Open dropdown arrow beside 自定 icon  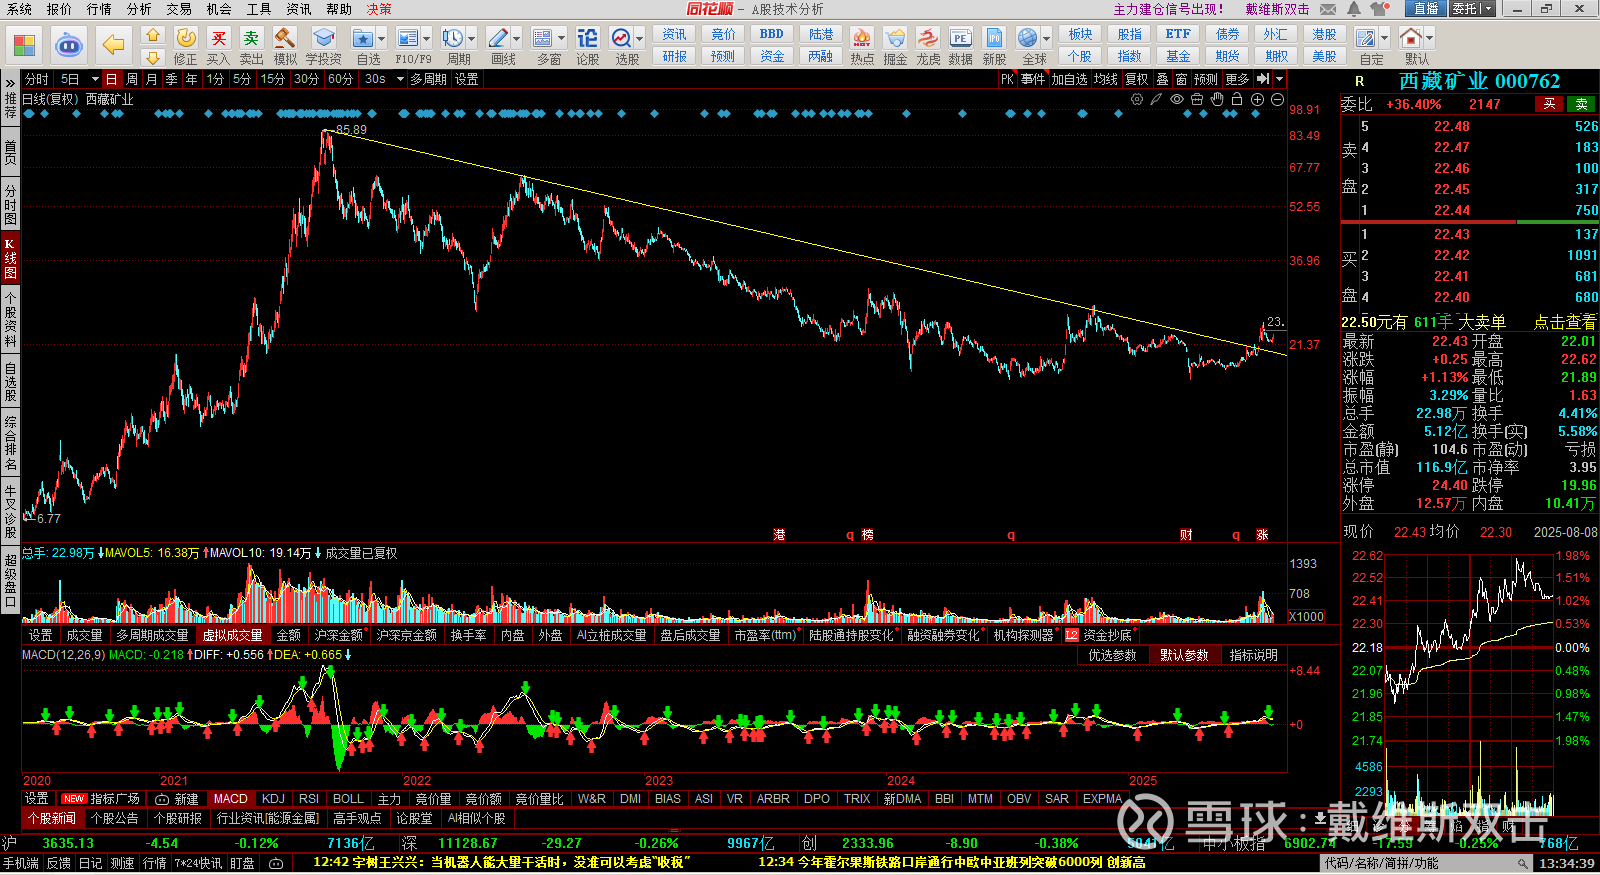point(1385,39)
